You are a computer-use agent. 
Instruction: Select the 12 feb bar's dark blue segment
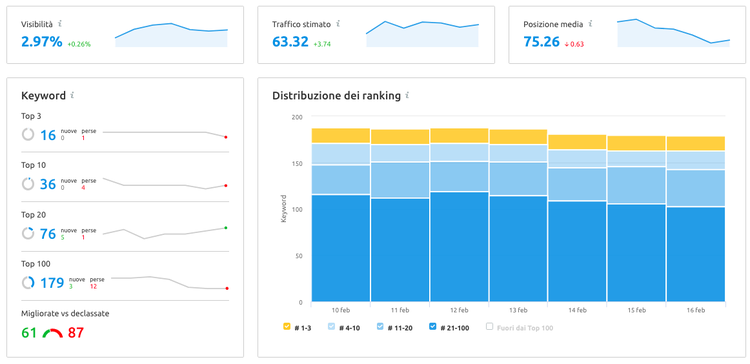459,247
